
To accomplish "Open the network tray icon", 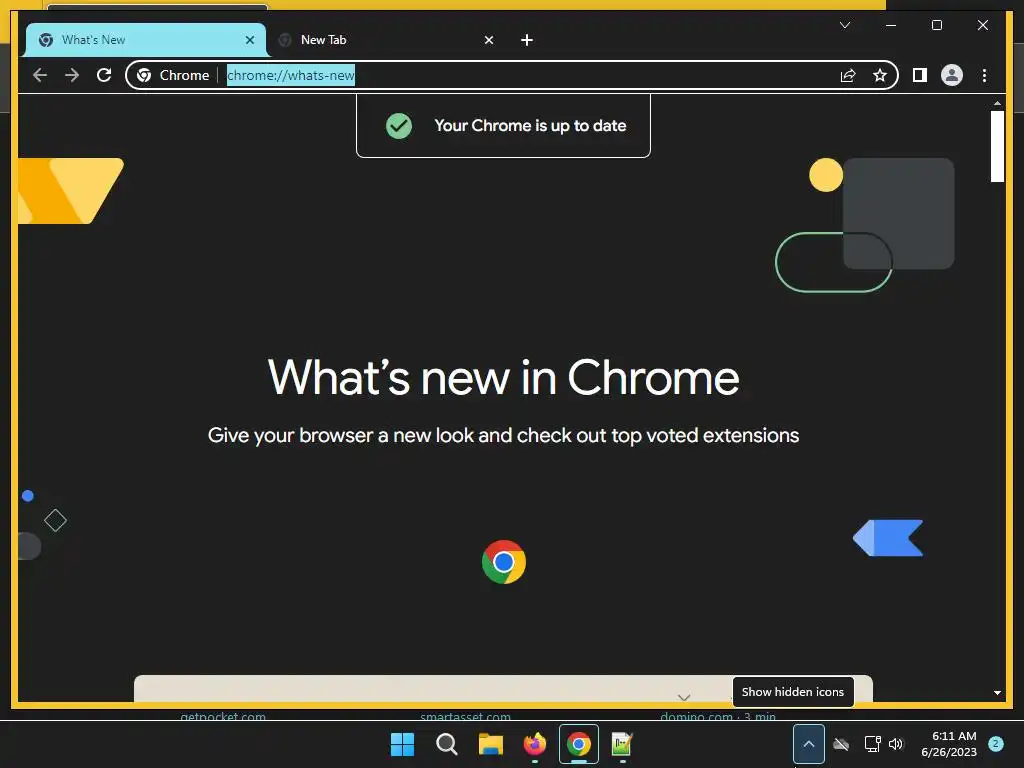I will click(872, 744).
